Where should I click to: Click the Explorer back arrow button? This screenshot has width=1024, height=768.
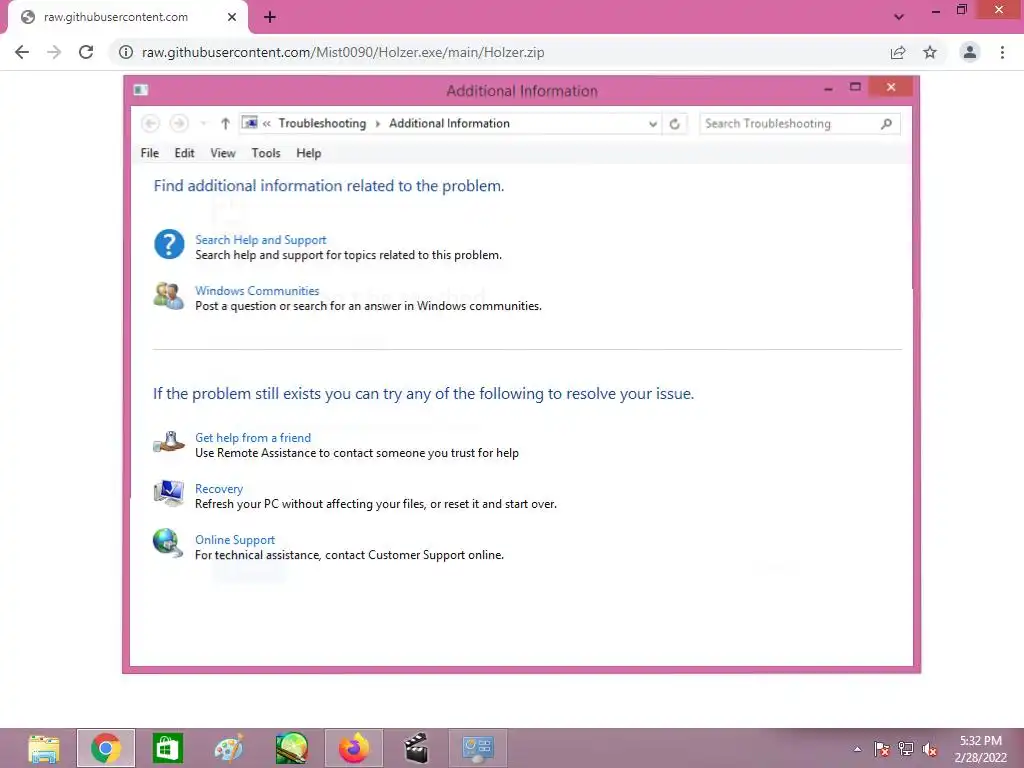pos(150,123)
